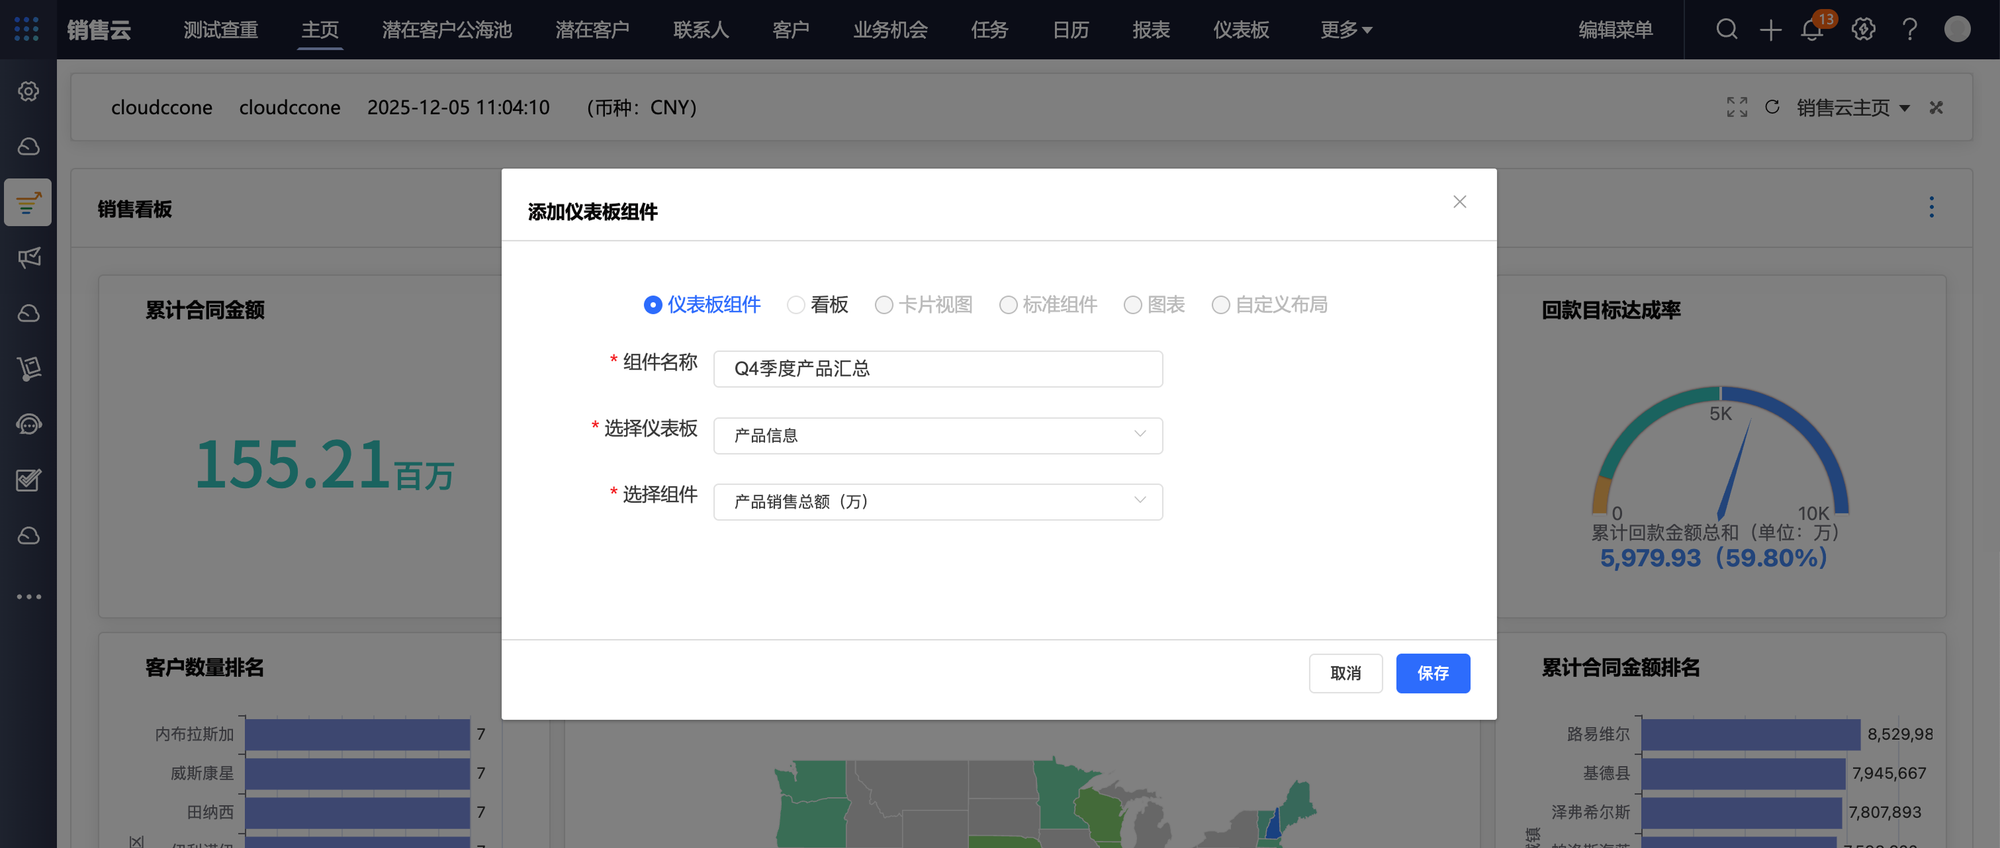Image resolution: width=2000 pixels, height=848 pixels.
Task: Click the plus quick-create icon
Action: (x=1770, y=30)
